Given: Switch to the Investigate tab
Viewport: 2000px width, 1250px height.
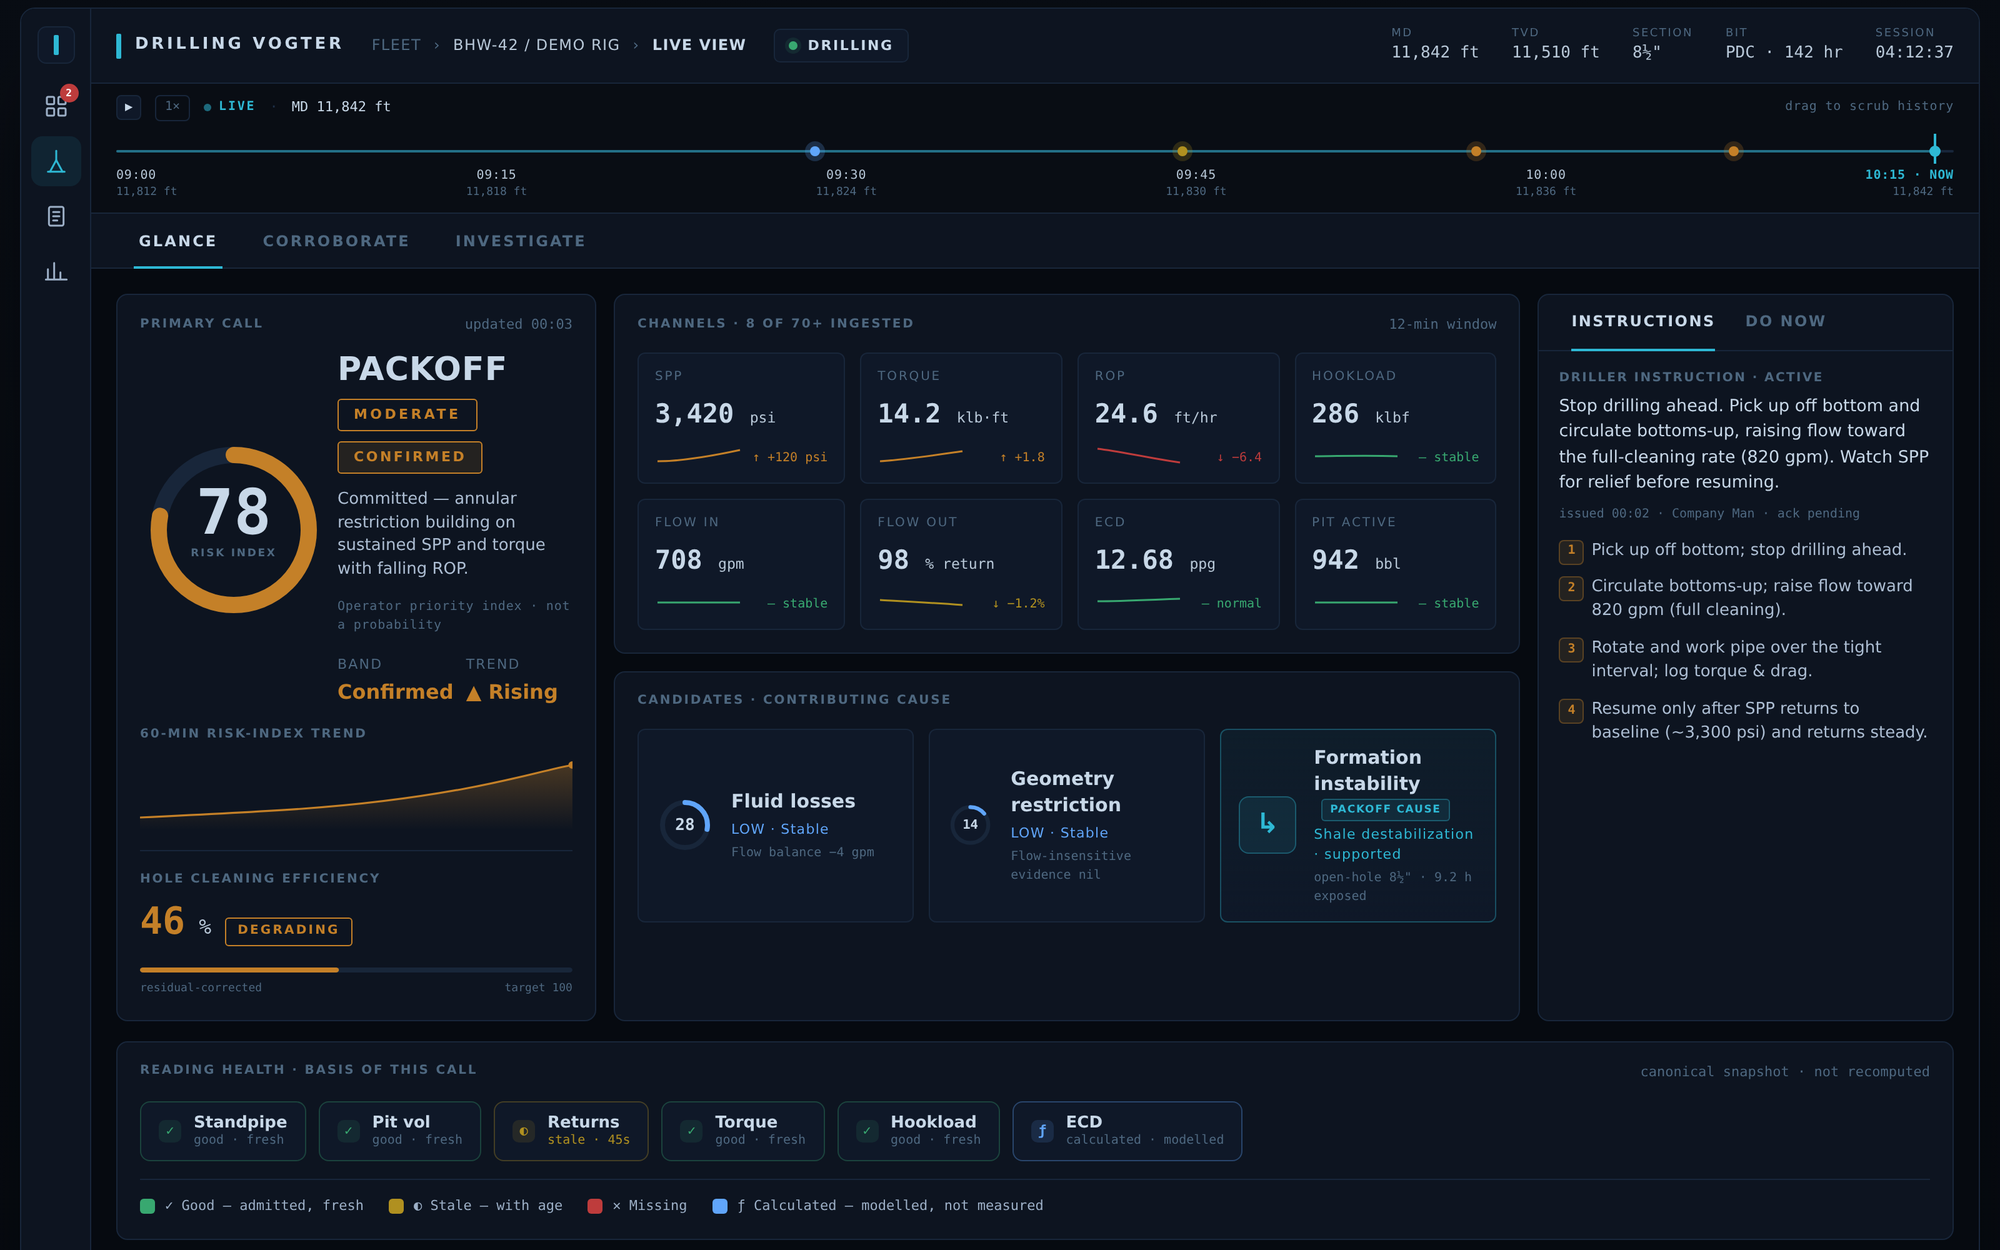Looking at the screenshot, I should (520, 241).
